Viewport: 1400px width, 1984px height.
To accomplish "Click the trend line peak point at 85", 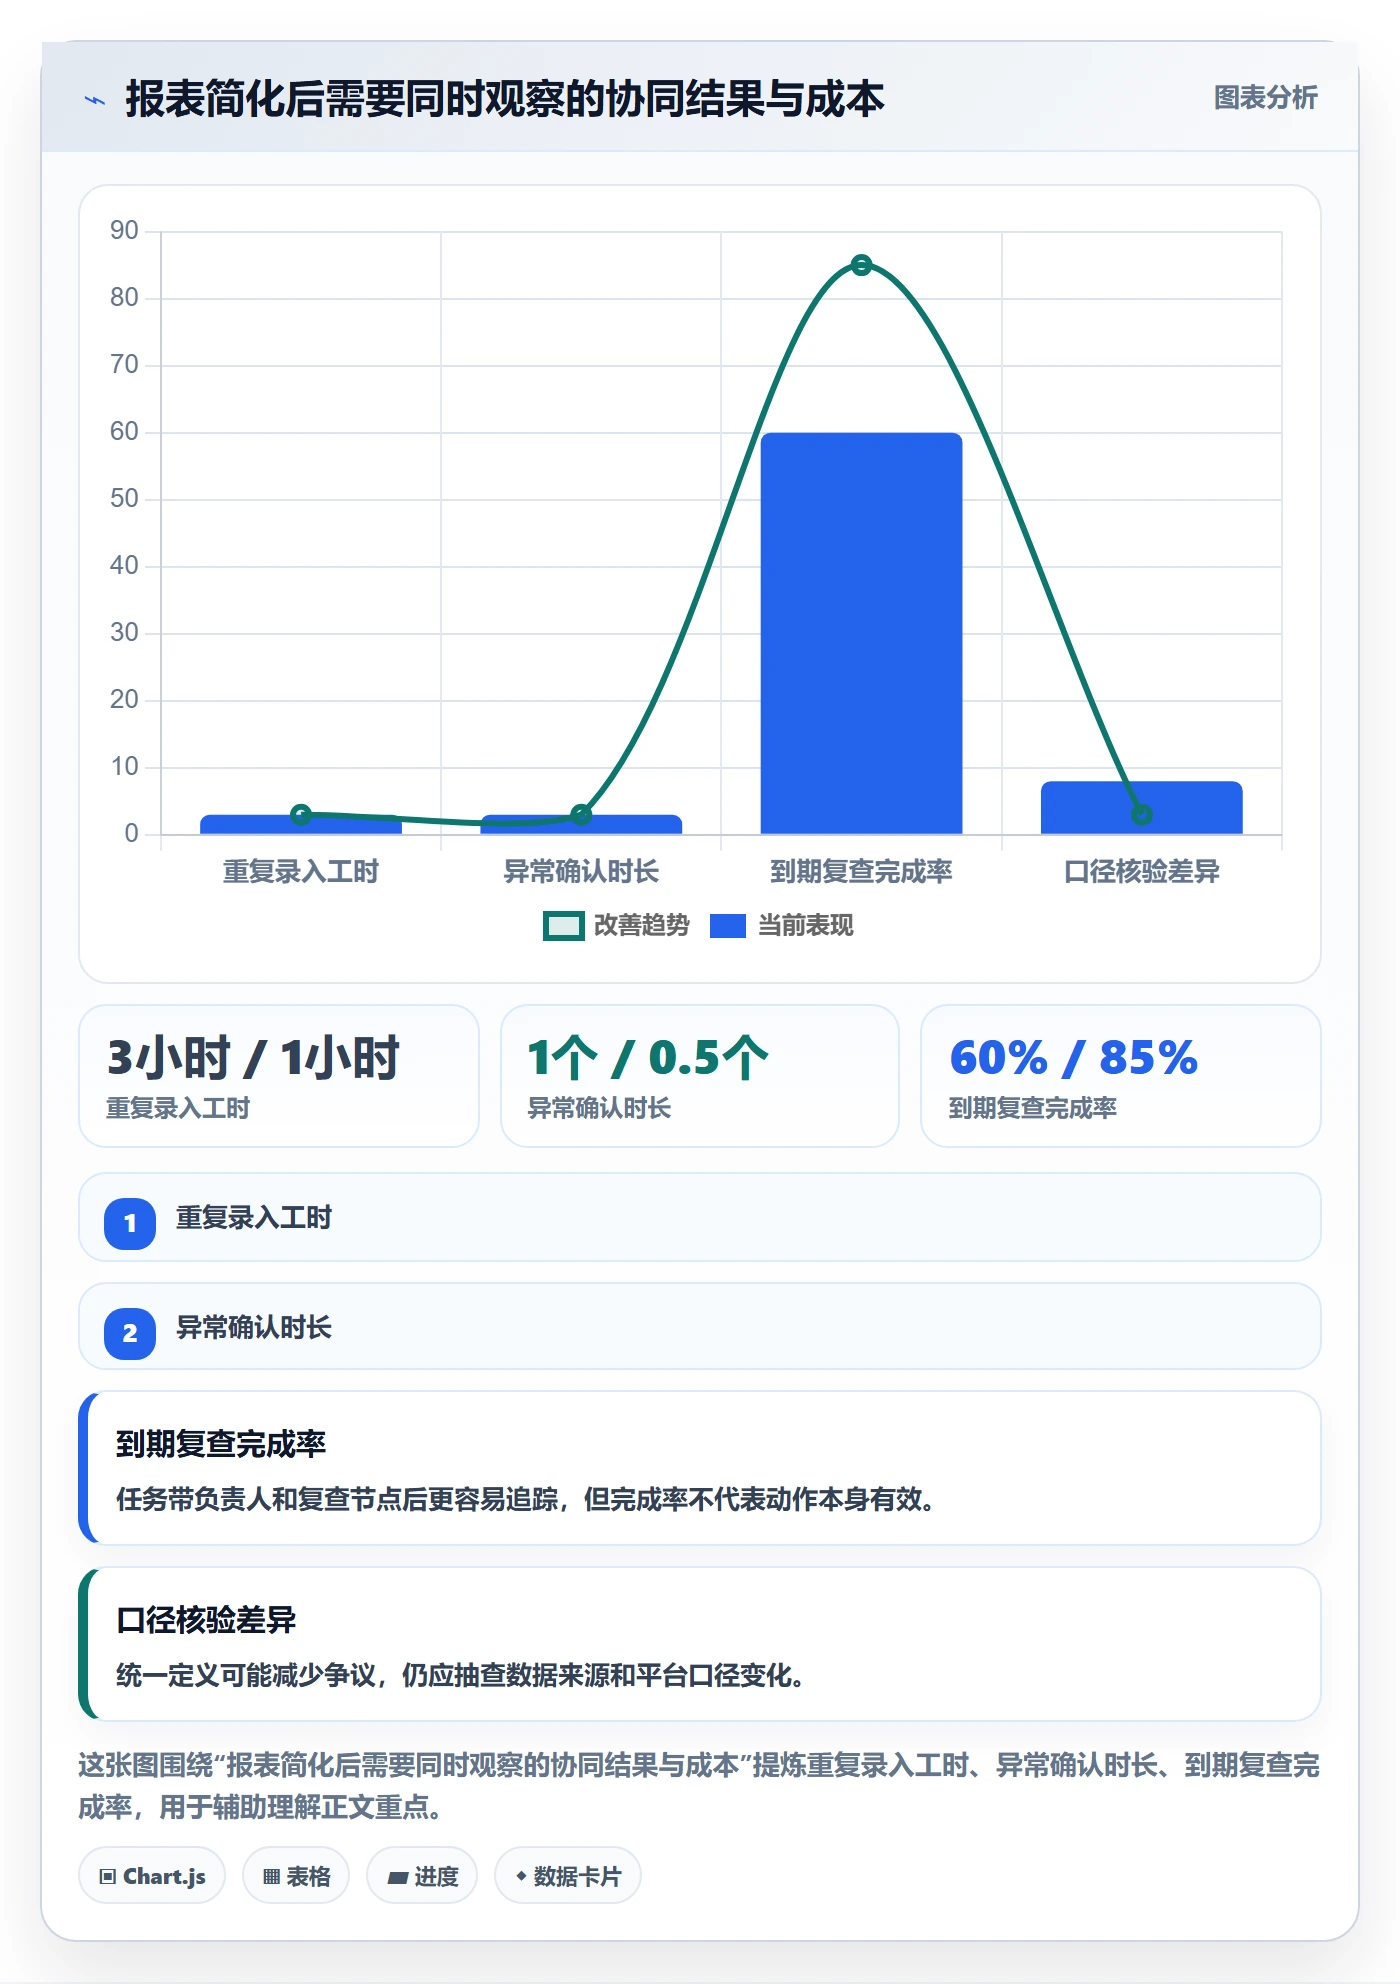I will 861,265.
